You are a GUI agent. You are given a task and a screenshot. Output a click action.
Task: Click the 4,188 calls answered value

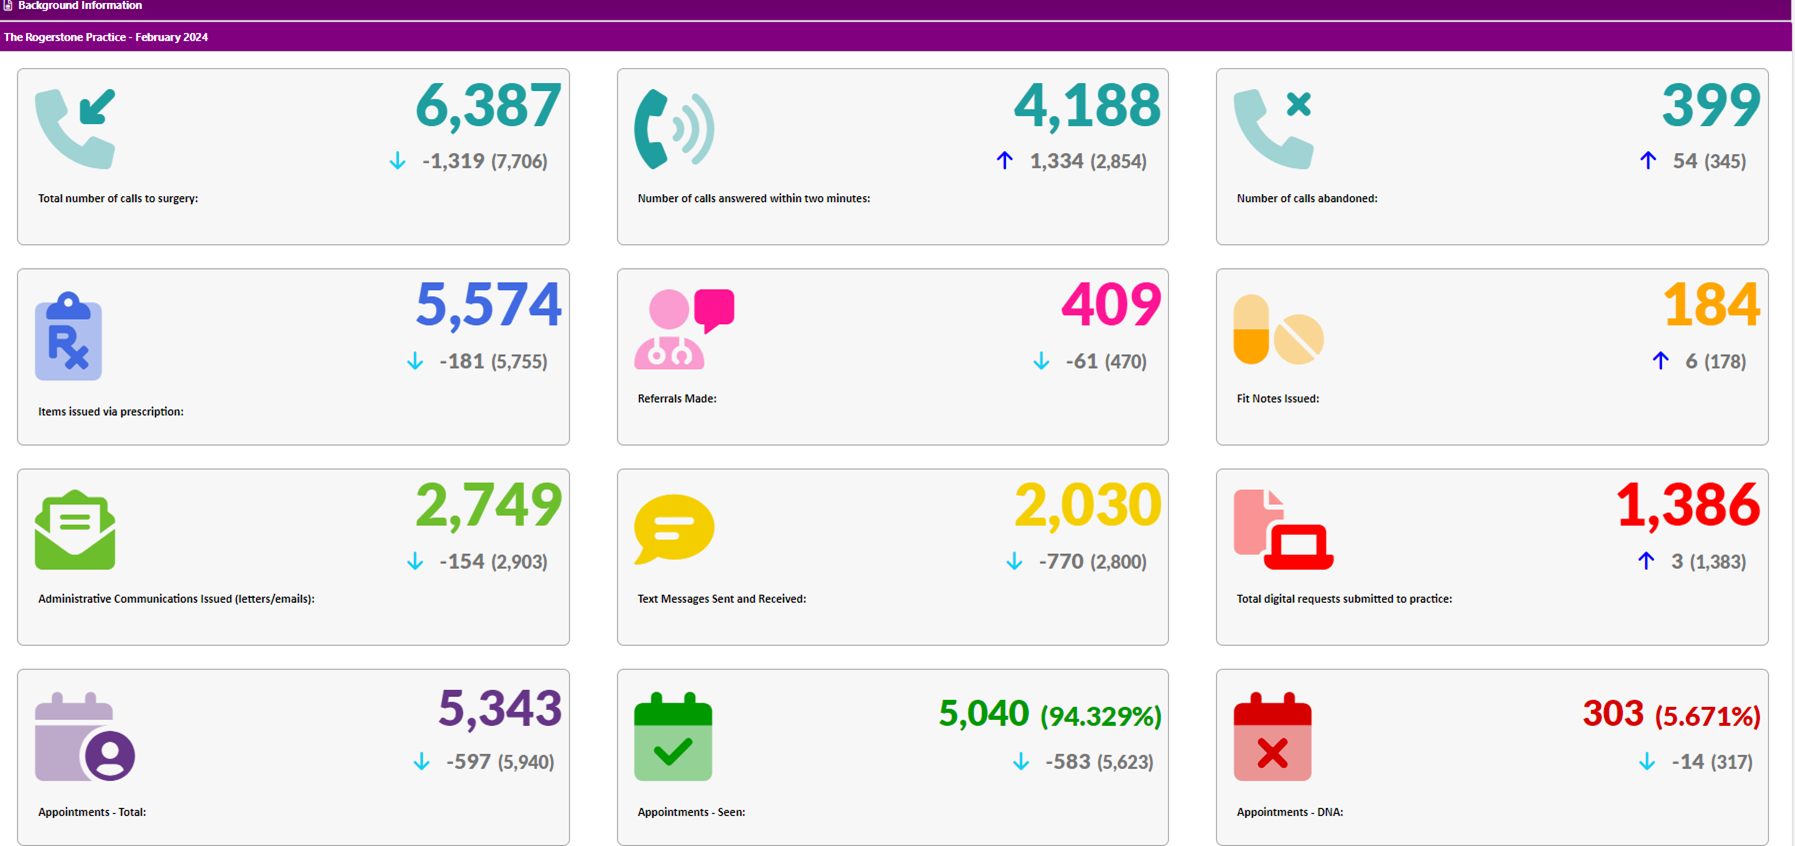(1087, 106)
